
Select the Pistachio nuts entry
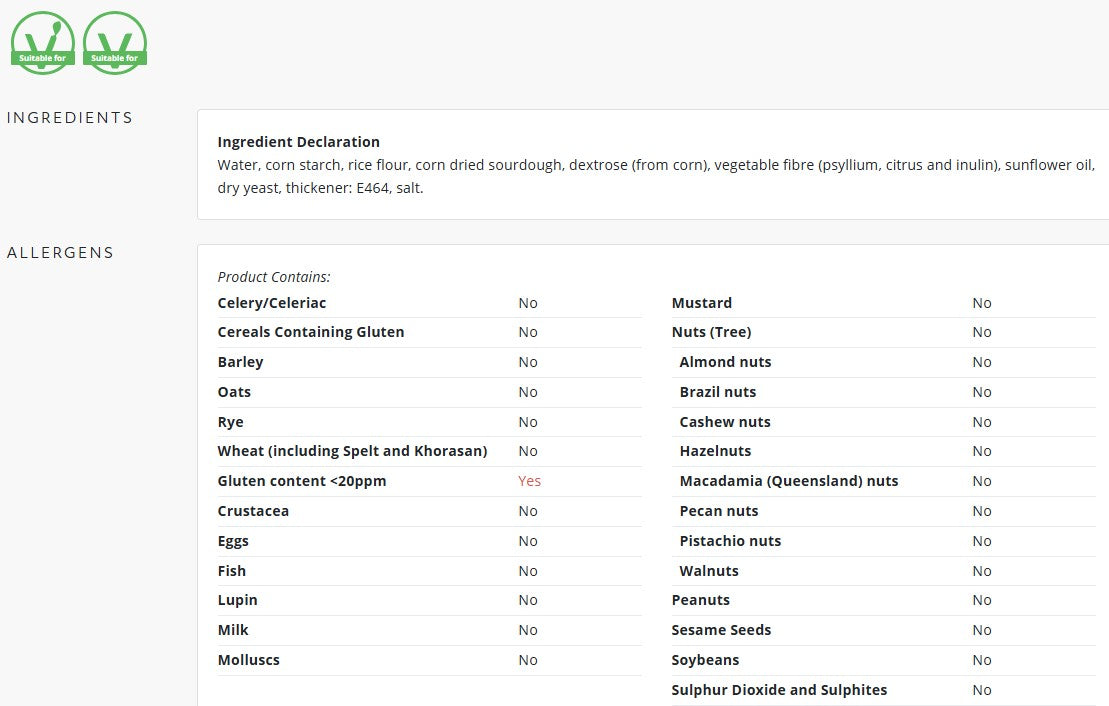tap(730, 541)
